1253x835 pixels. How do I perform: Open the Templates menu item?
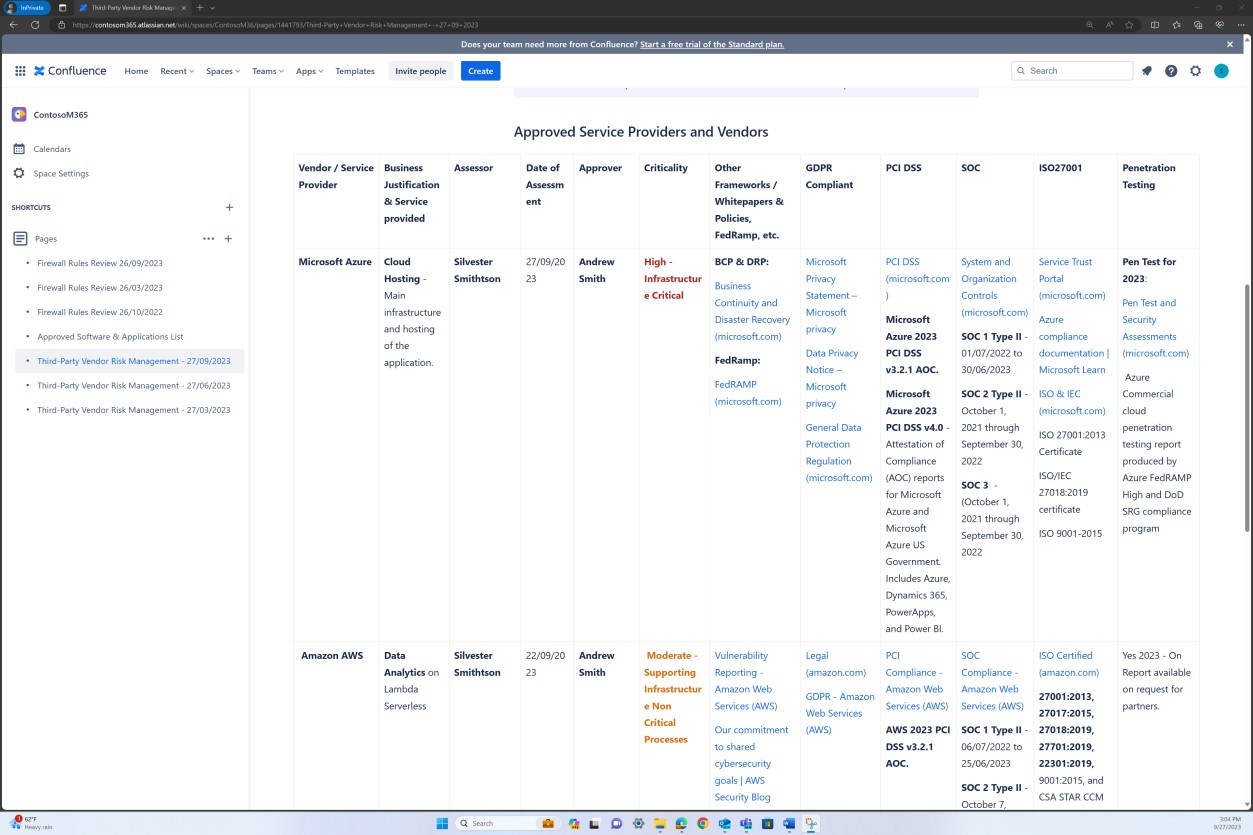pyautogui.click(x=354, y=71)
